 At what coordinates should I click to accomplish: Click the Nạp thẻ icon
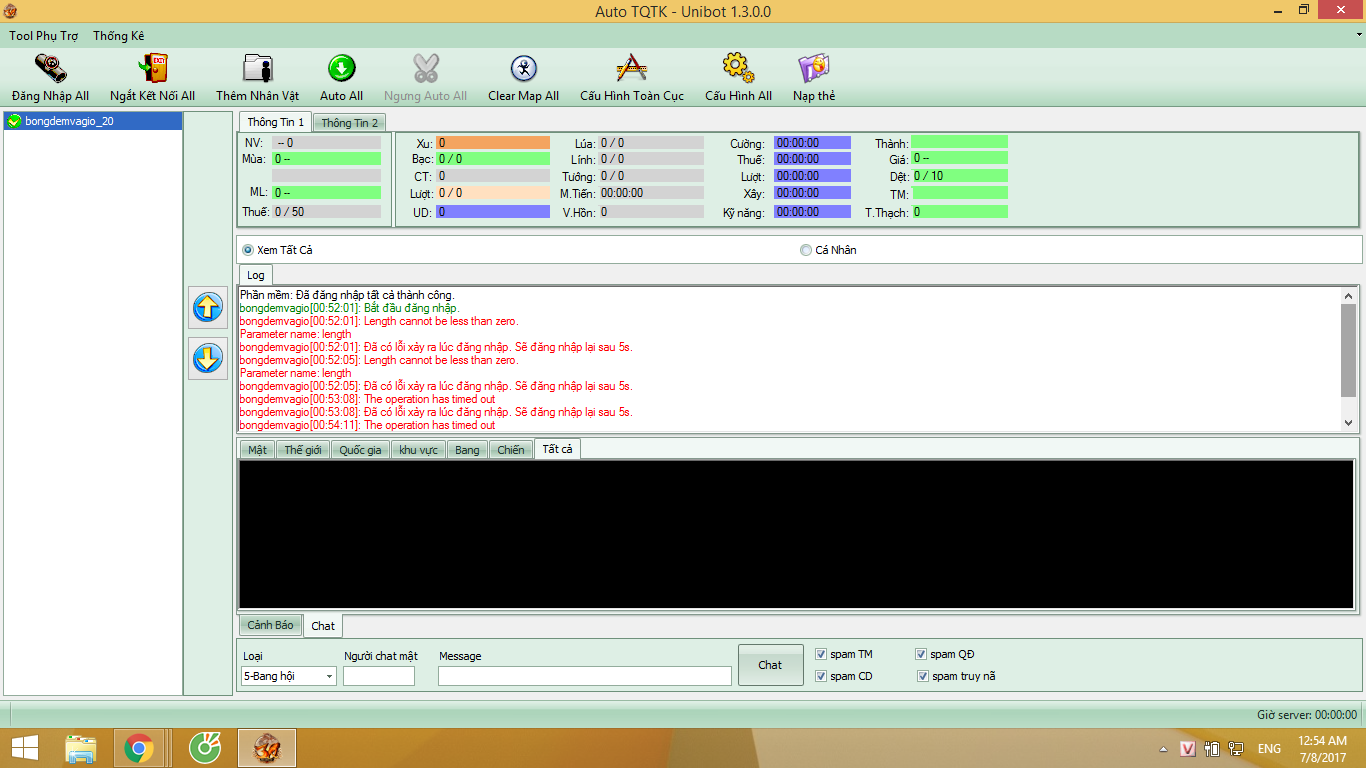click(814, 68)
